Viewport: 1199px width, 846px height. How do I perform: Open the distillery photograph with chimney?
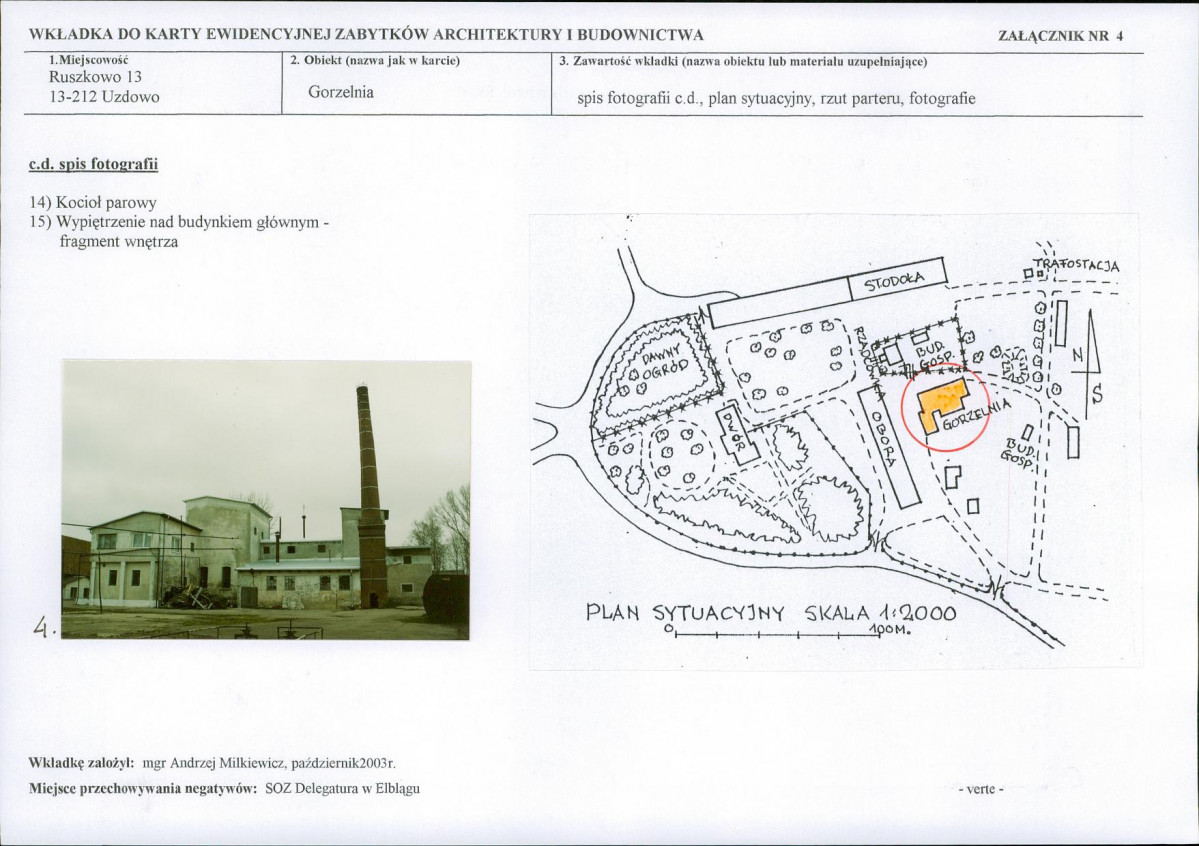point(265,500)
